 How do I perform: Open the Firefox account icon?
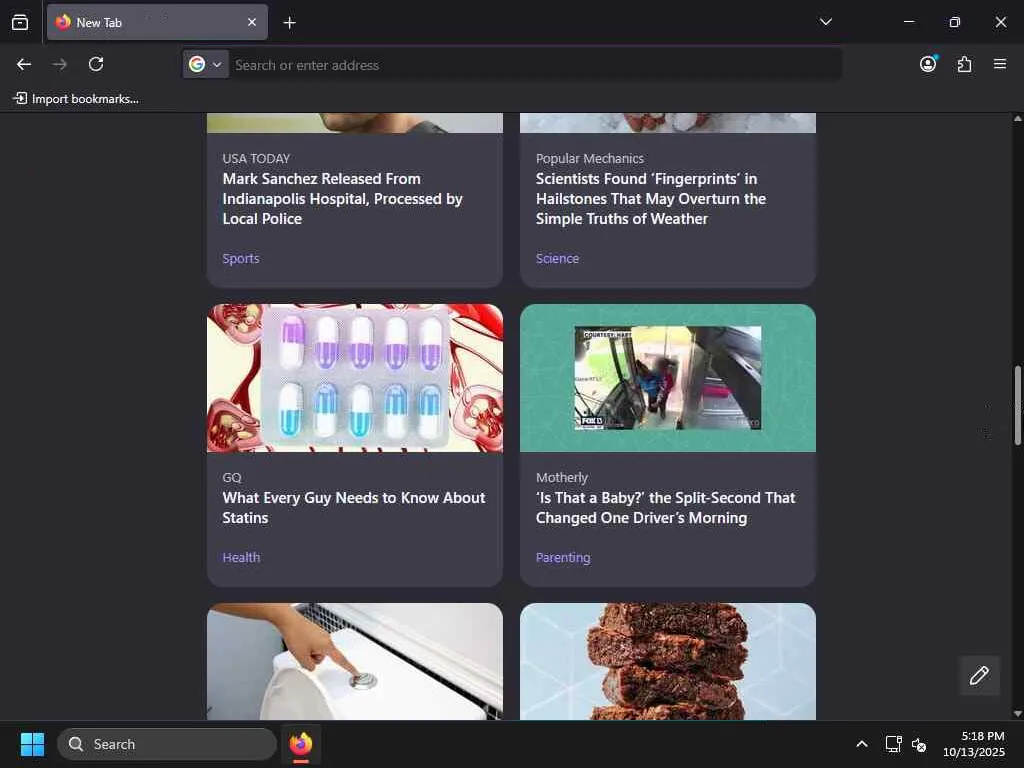click(x=928, y=64)
